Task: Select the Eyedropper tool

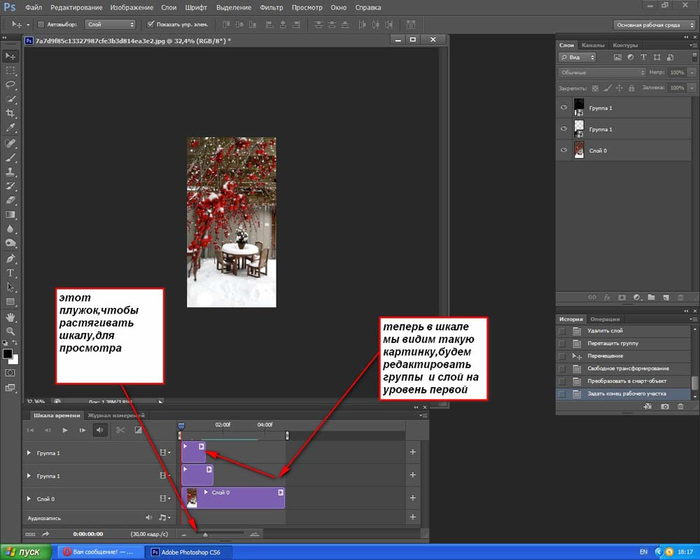Action: pyautogui.click(x=10, y=128)
